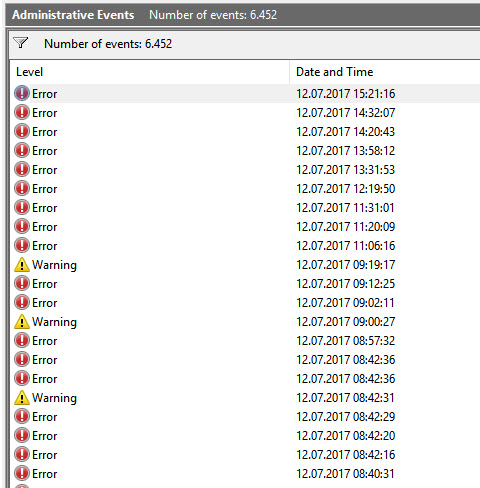Image resolution: width=480 pixels, height=488 pixels.
Task: Click error icon for 08:40:31 event
Action: pos(22,474)
